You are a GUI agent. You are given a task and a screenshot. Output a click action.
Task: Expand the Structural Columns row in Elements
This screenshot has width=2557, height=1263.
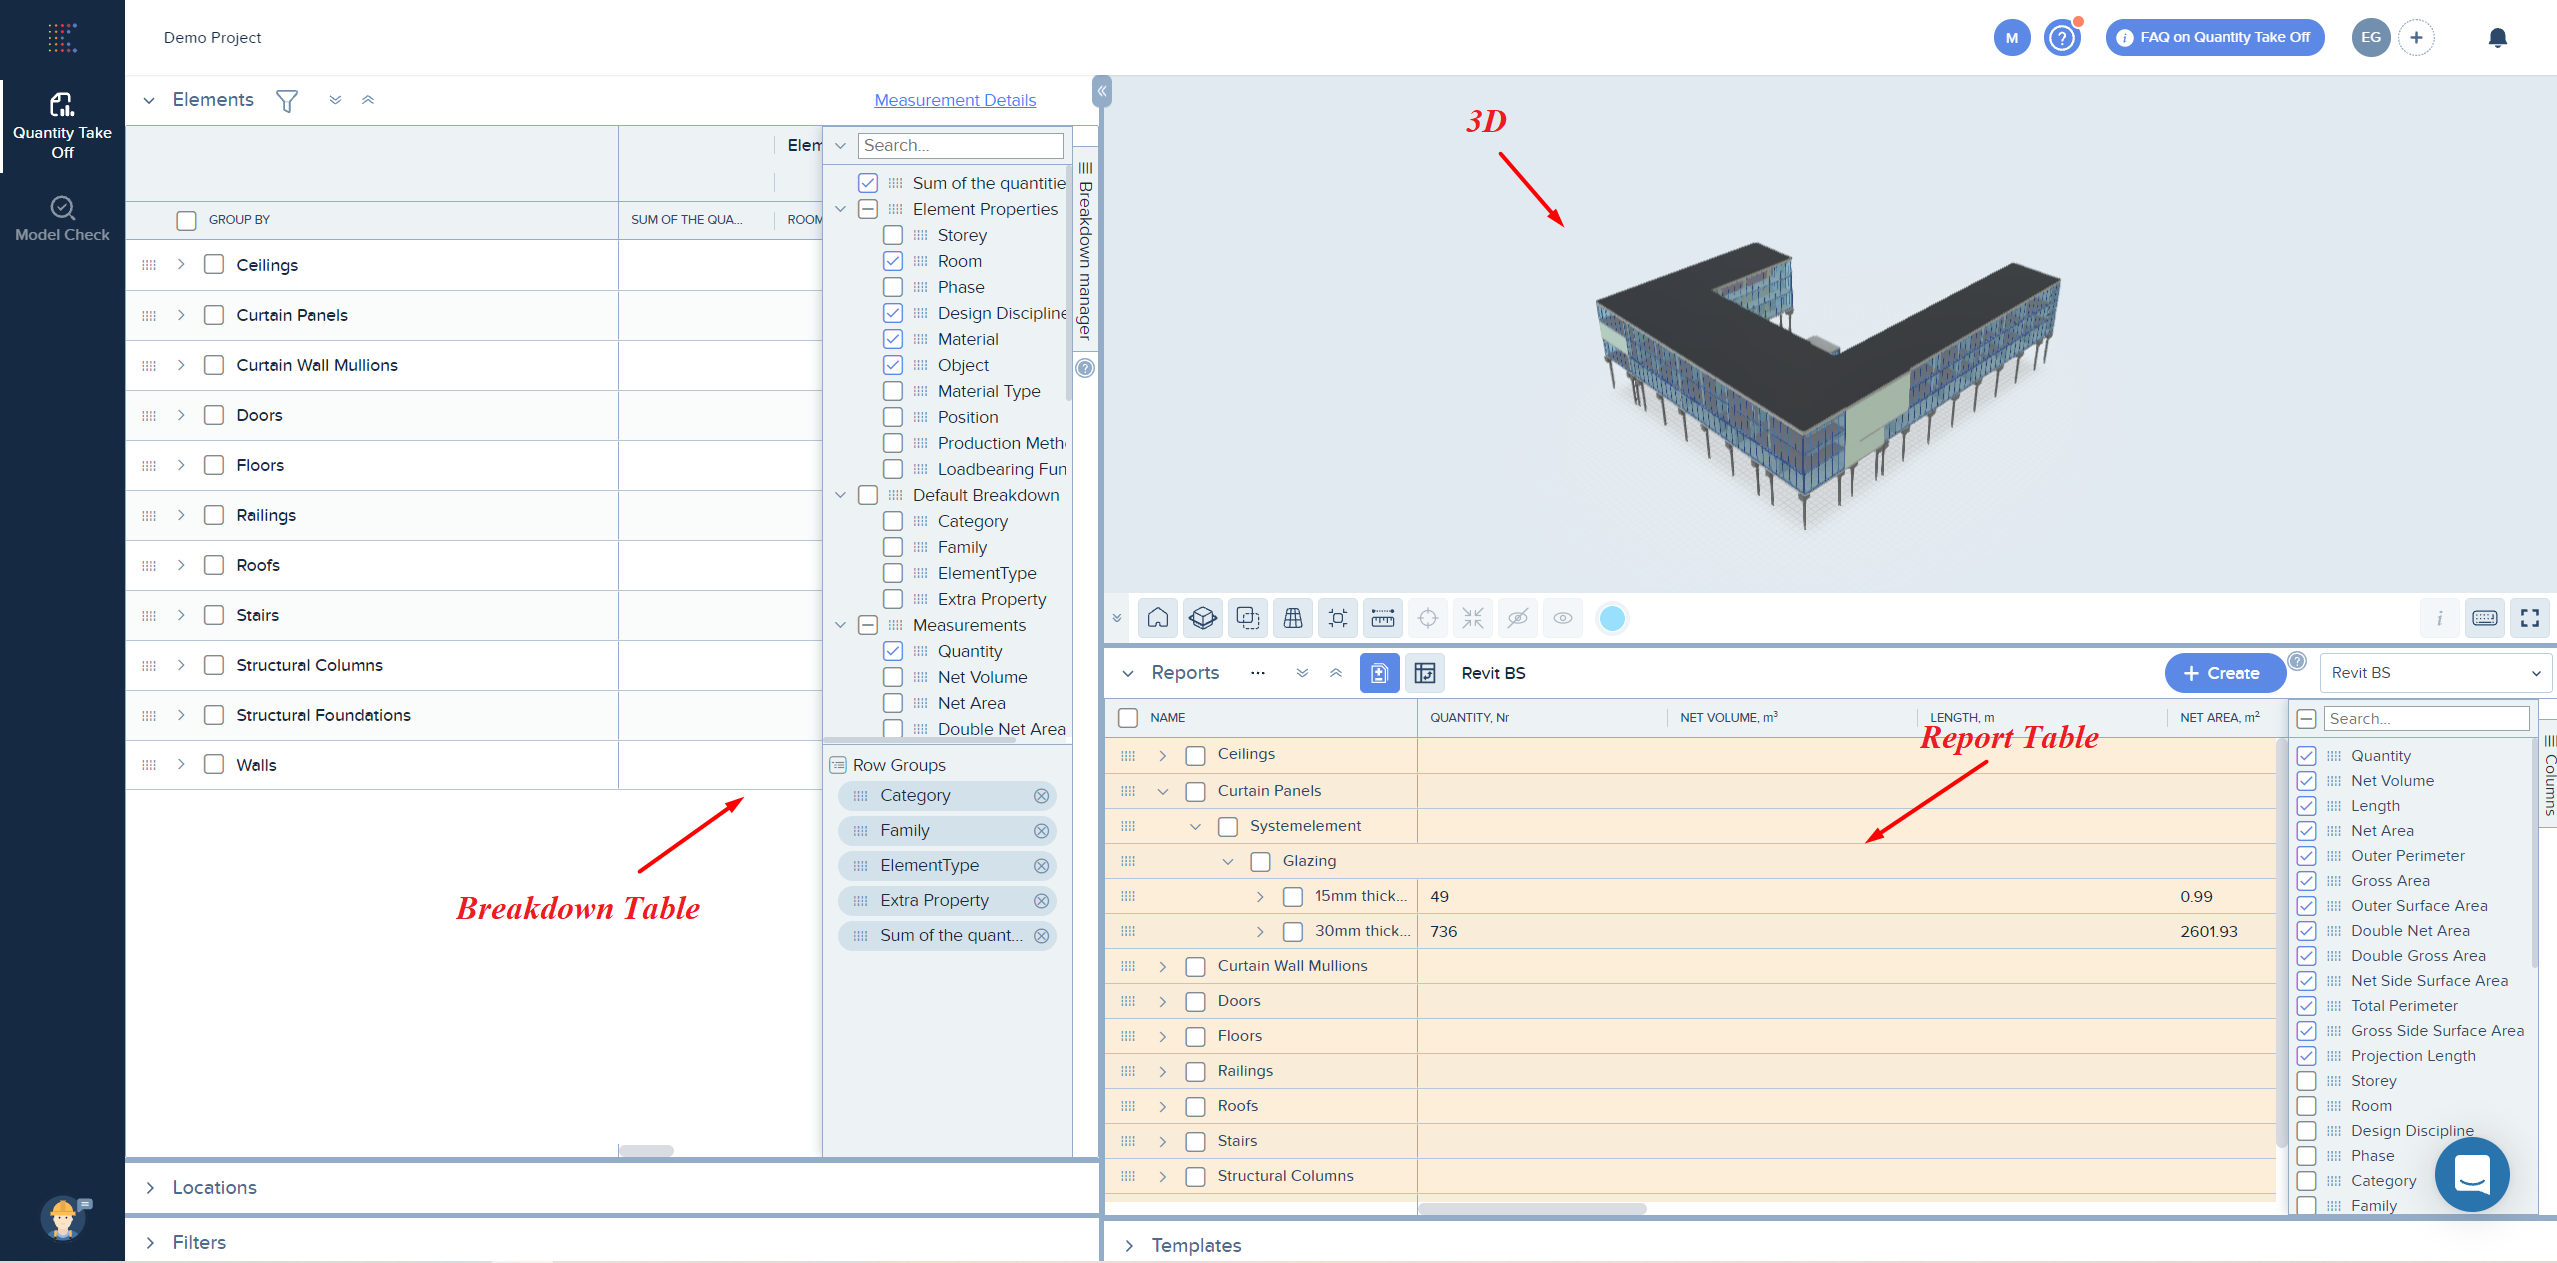[x=181, y=665]
